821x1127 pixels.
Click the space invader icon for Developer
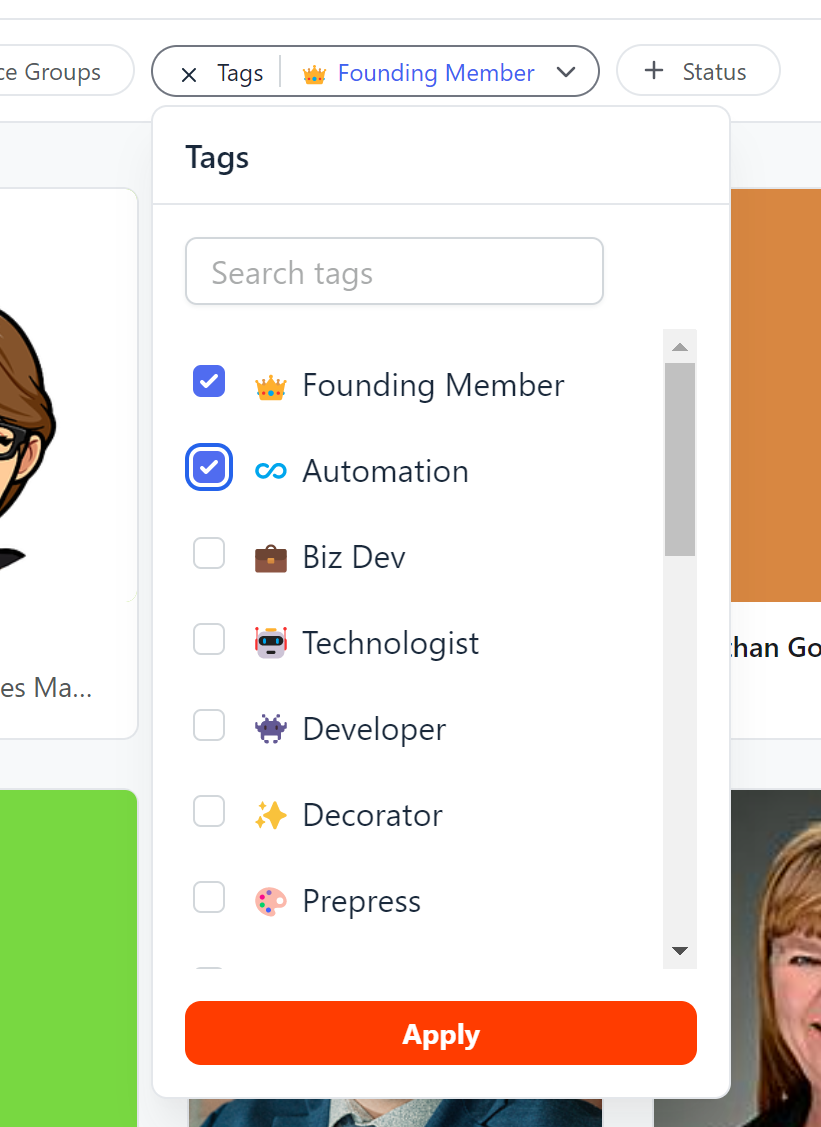point(270,729)
